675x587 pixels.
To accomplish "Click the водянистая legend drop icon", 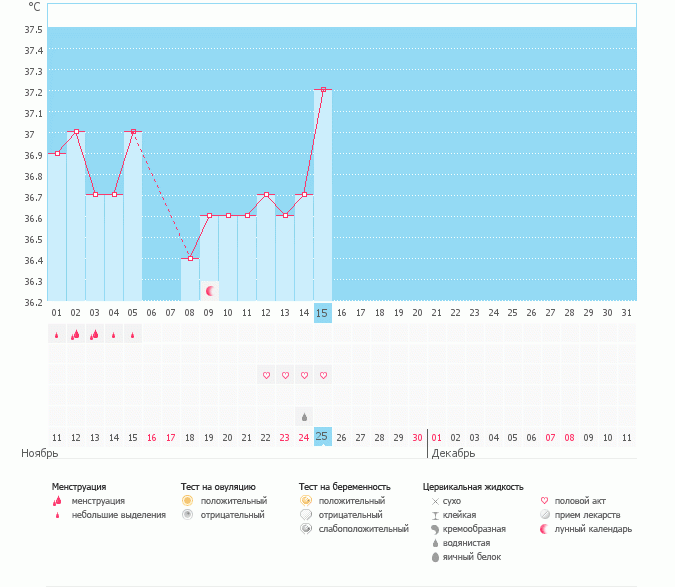I will coord(435,543).
